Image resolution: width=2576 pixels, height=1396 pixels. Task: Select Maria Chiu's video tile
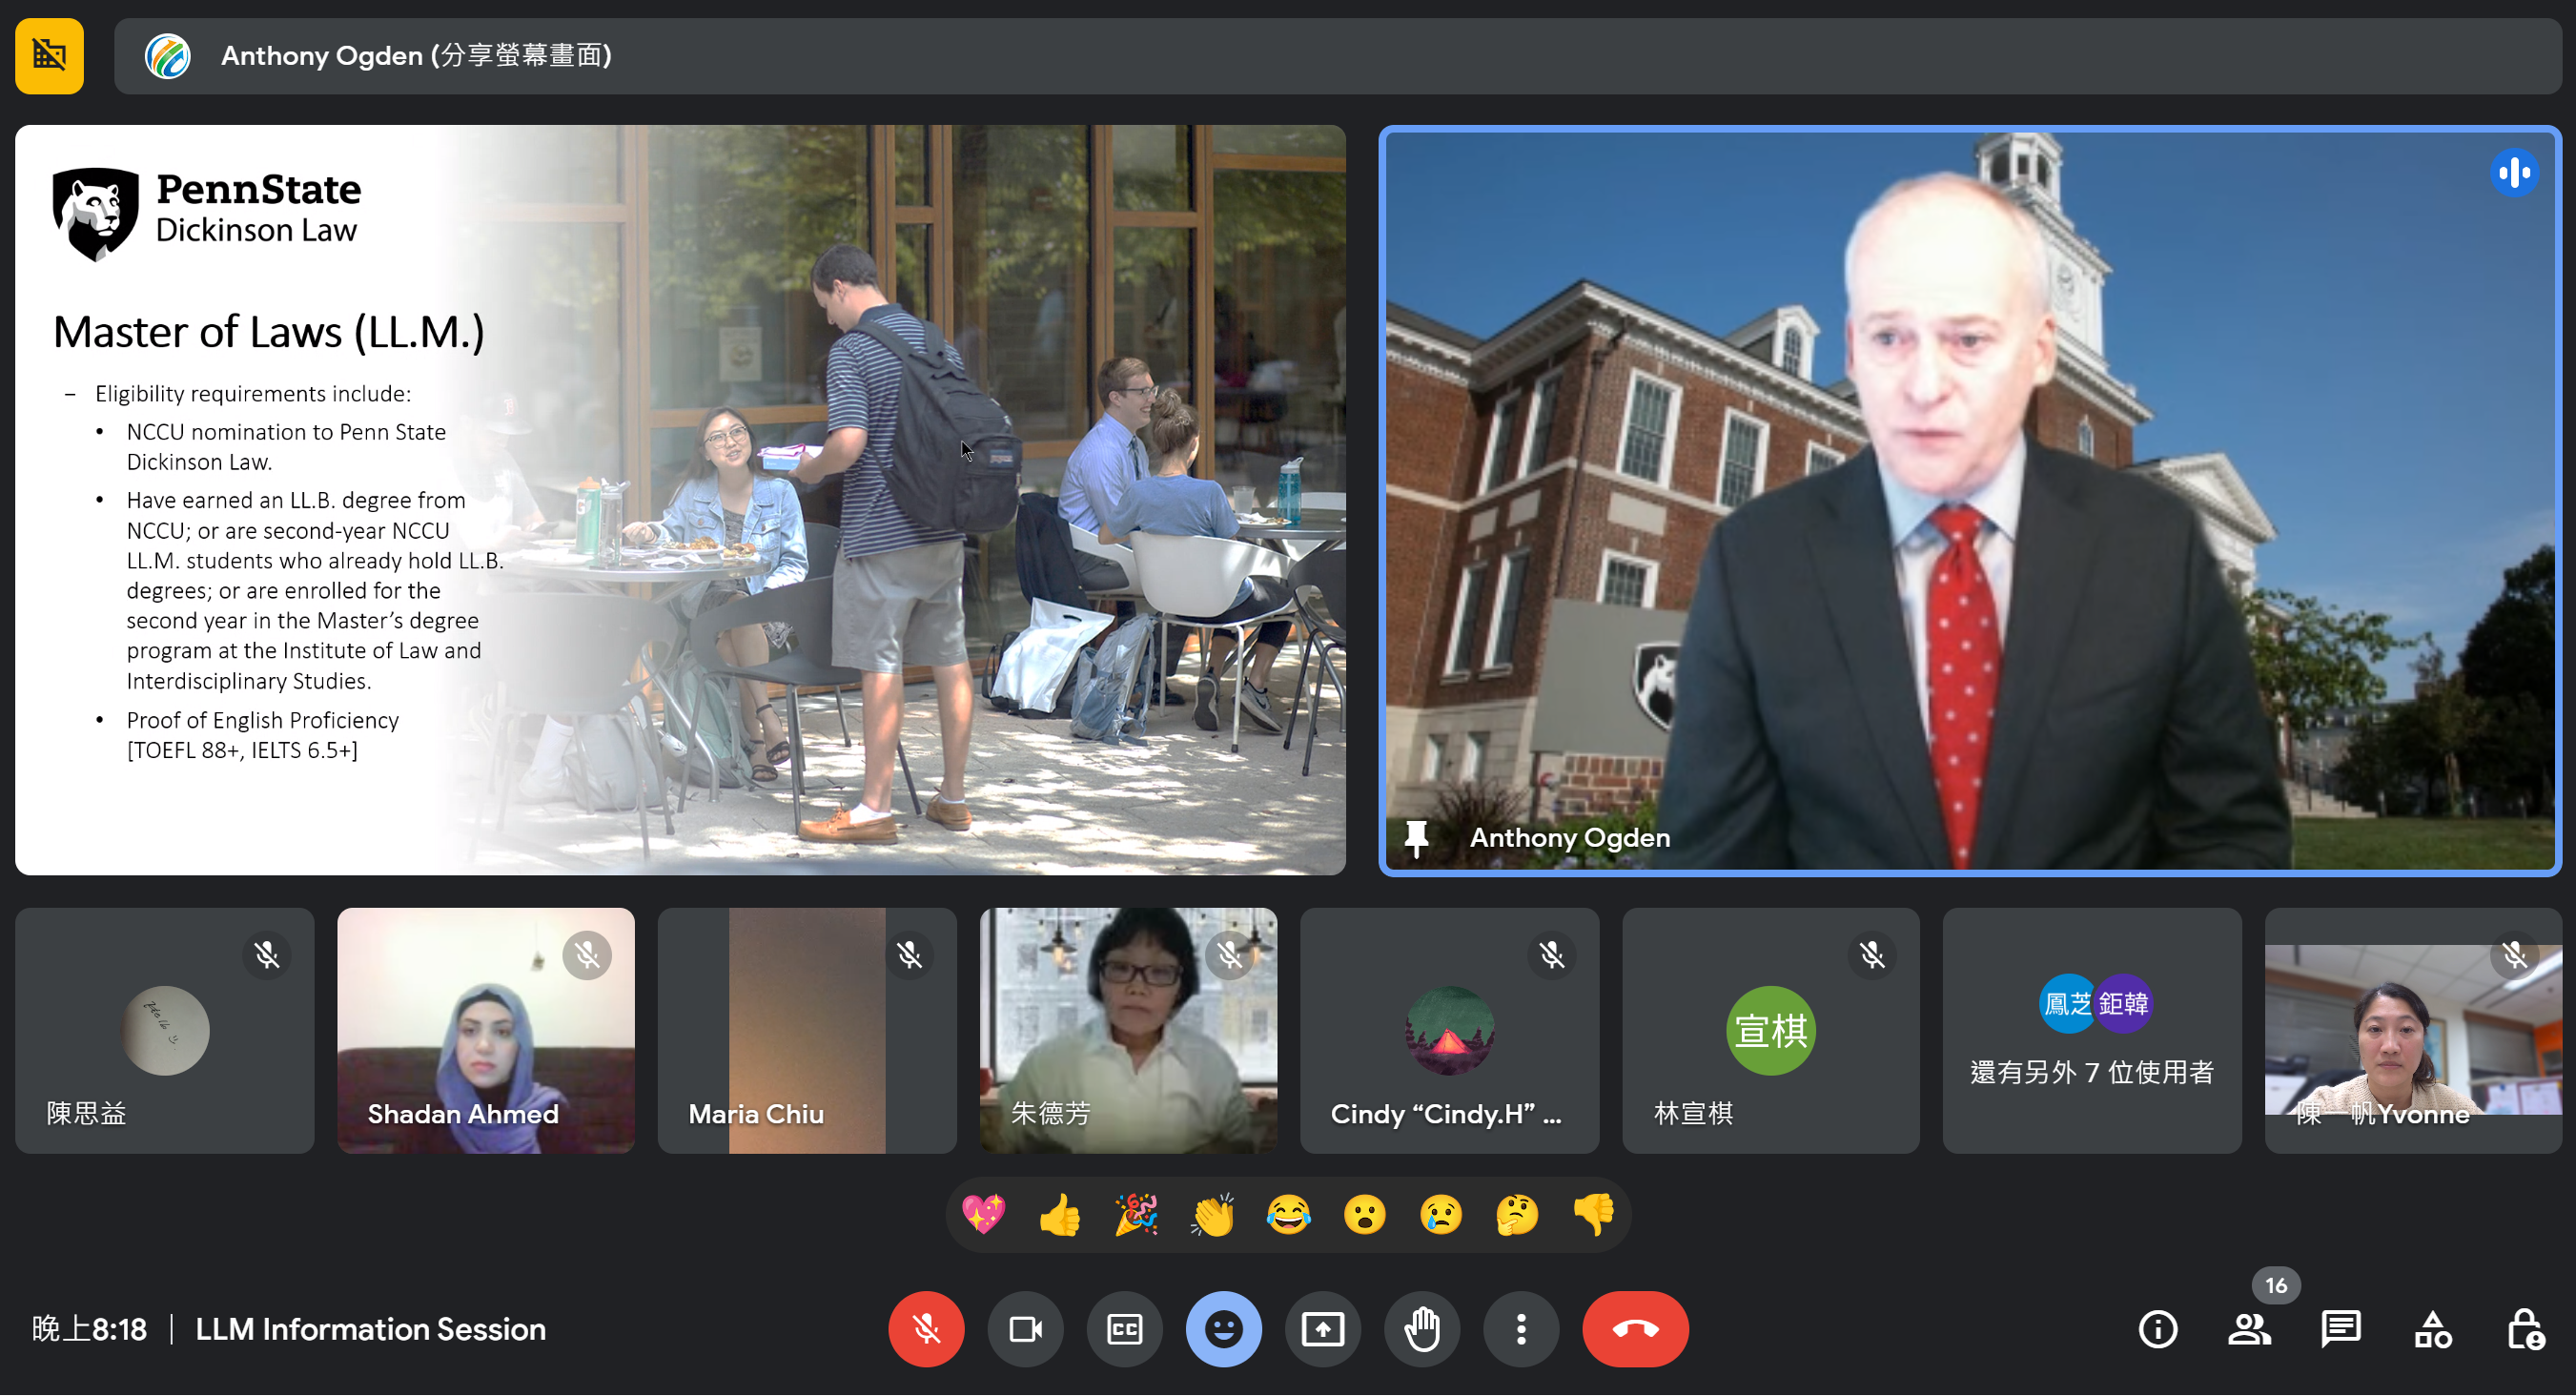coord(807,1031)
